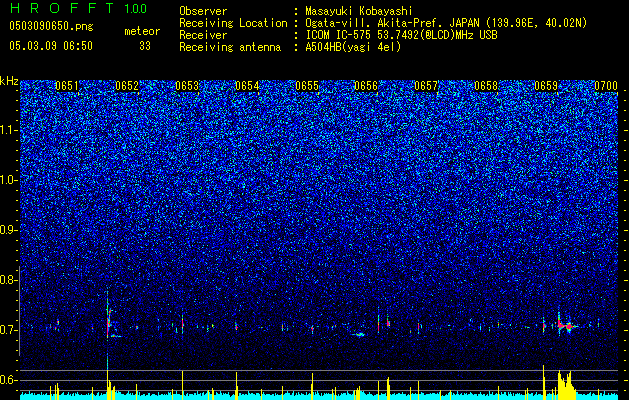This screenshot has width=629, height=400.
Task: Click the 0.8 kHz axis label
Action: pos(9,280)
